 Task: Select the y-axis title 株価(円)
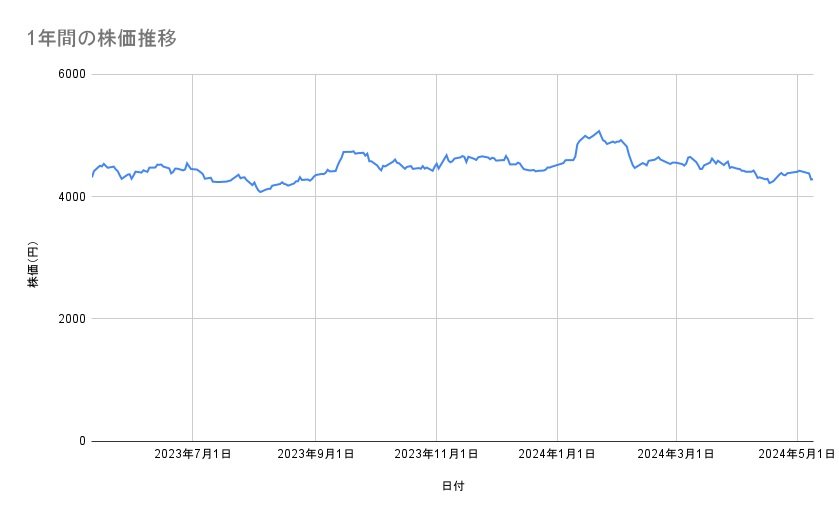pyautogui.click(x=33, y=265)
